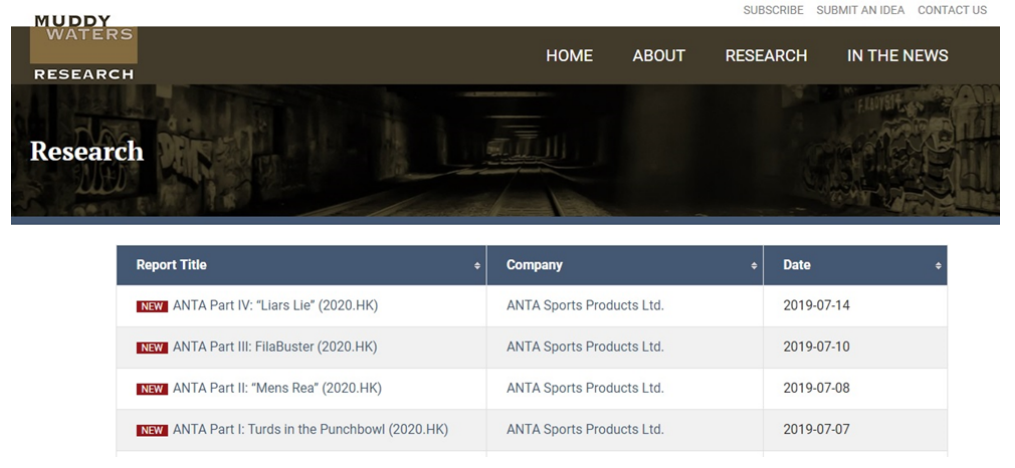Click the CONTACT US link

point(952,10)
